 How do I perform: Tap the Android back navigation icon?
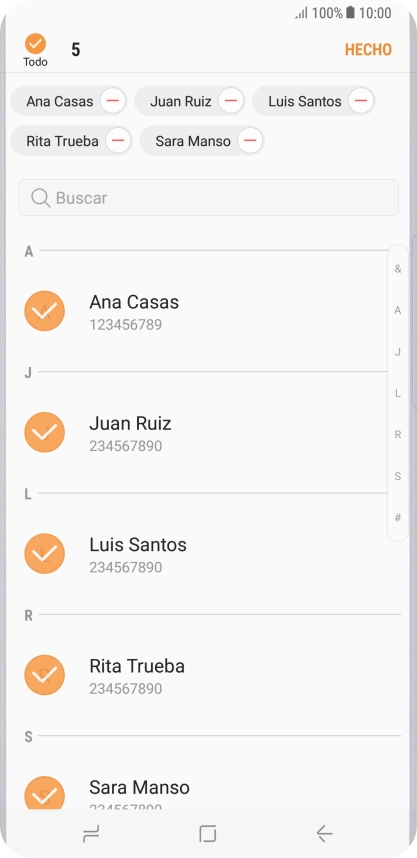click(325, 833)
